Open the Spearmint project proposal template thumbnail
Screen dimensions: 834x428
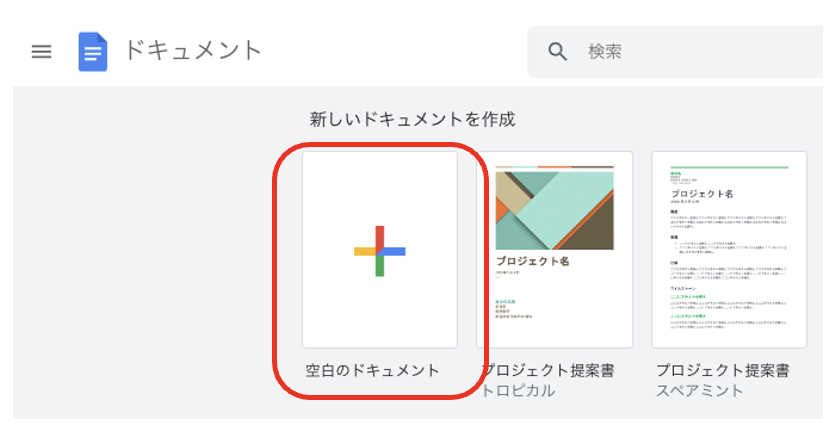(729, 250)
